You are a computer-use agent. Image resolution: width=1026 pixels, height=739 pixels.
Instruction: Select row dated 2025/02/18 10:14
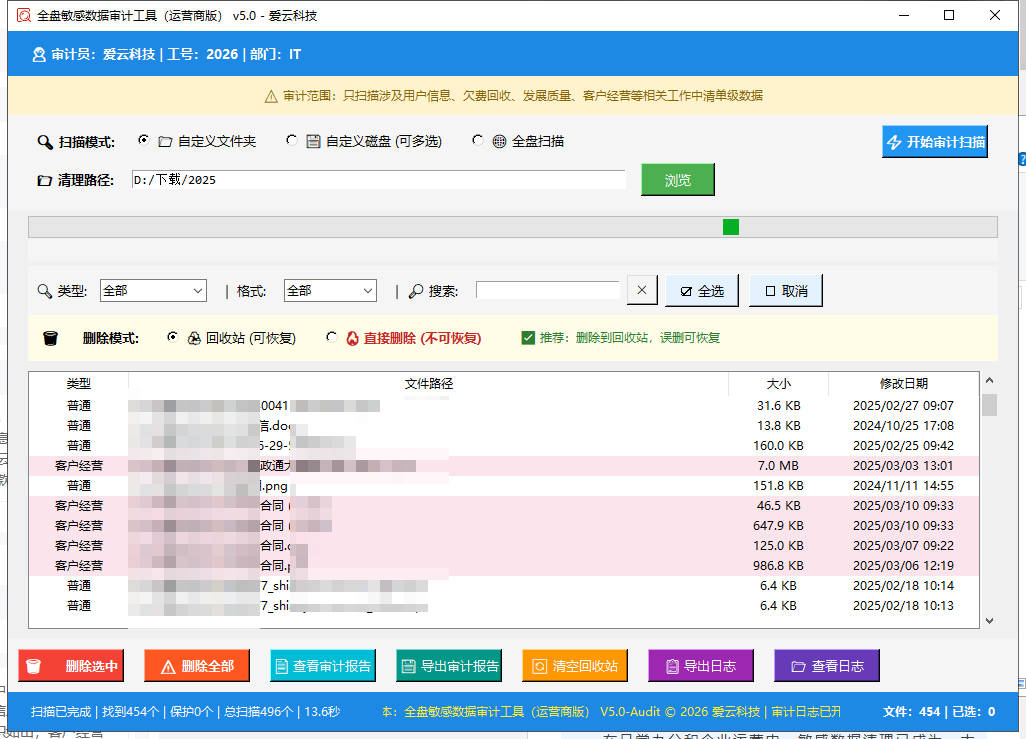click(x=504, y=586)
